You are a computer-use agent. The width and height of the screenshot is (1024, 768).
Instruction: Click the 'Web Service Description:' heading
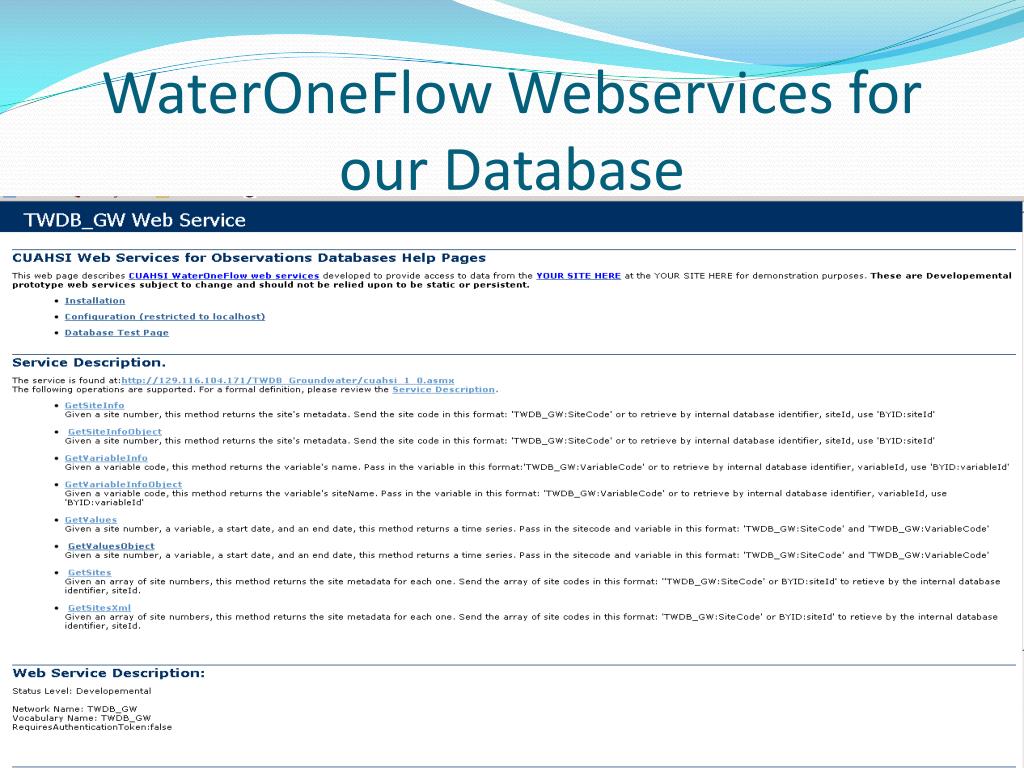click(x=108, y=673)
